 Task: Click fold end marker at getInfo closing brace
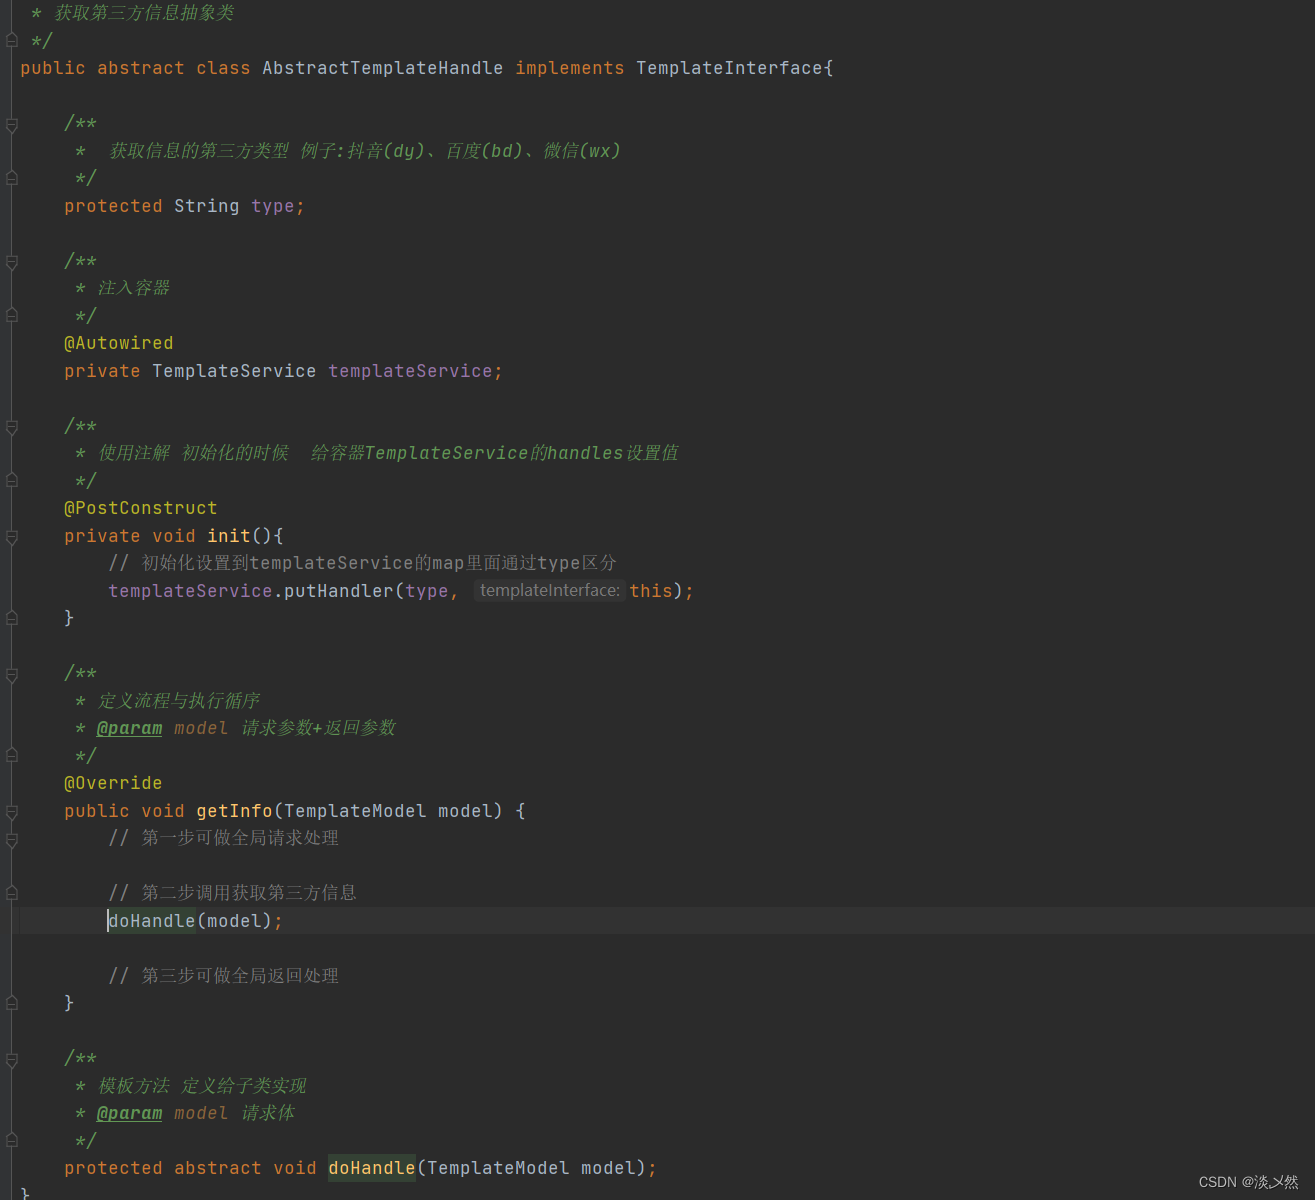coord(12,1002)
